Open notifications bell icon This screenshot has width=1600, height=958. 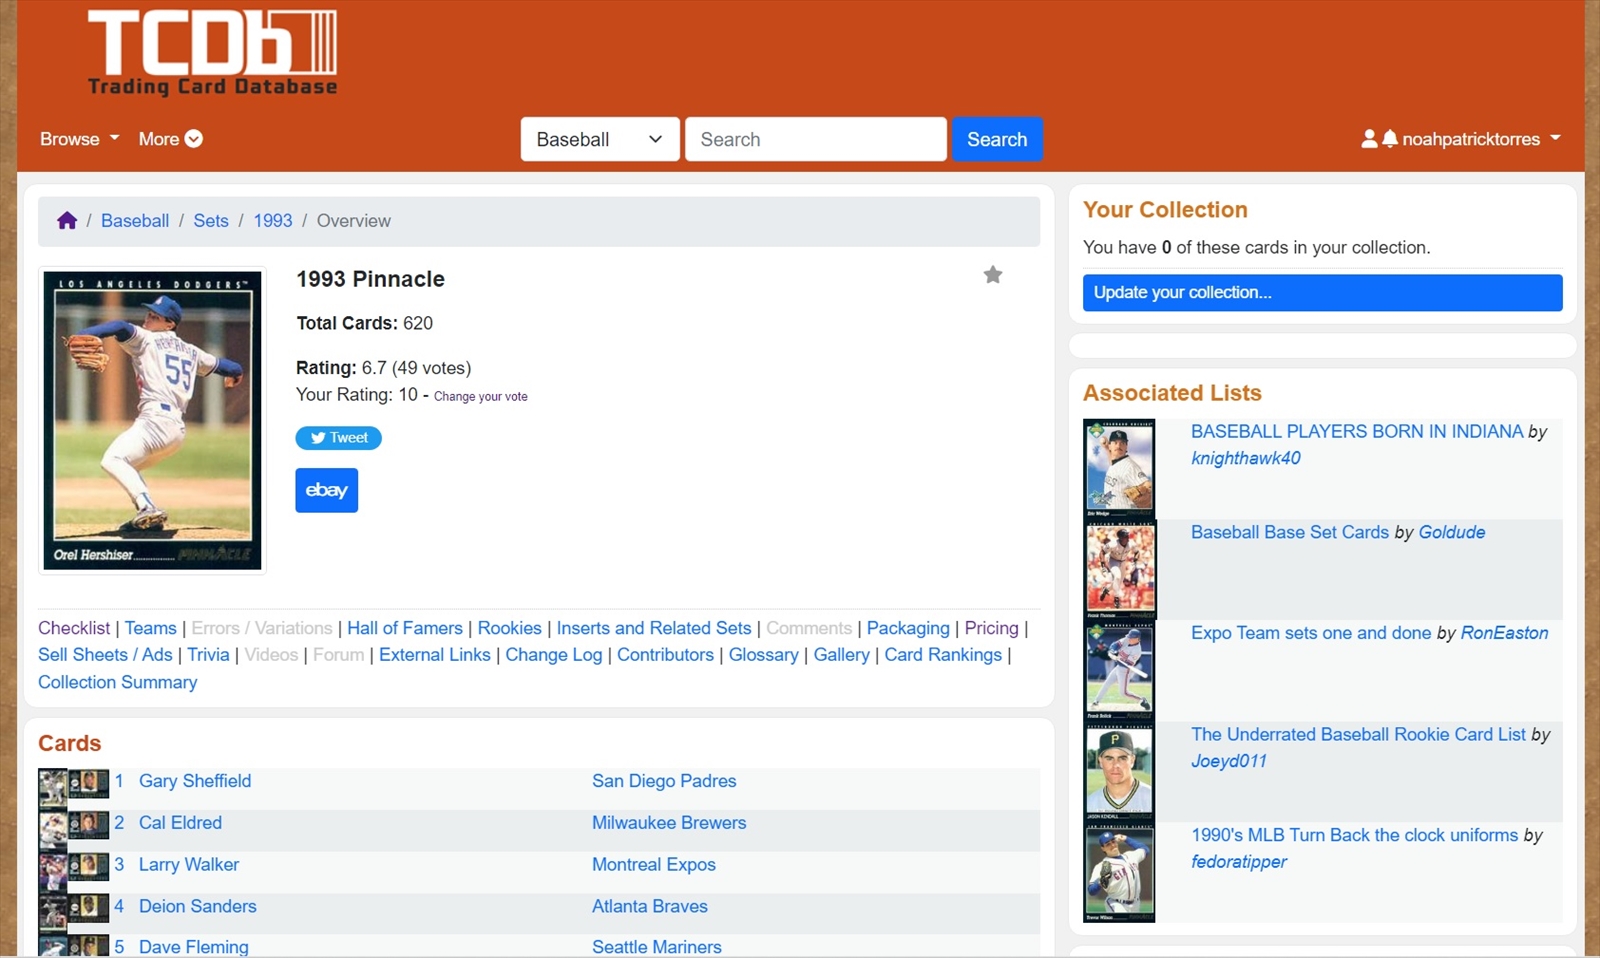click(x=1389, y=139)
